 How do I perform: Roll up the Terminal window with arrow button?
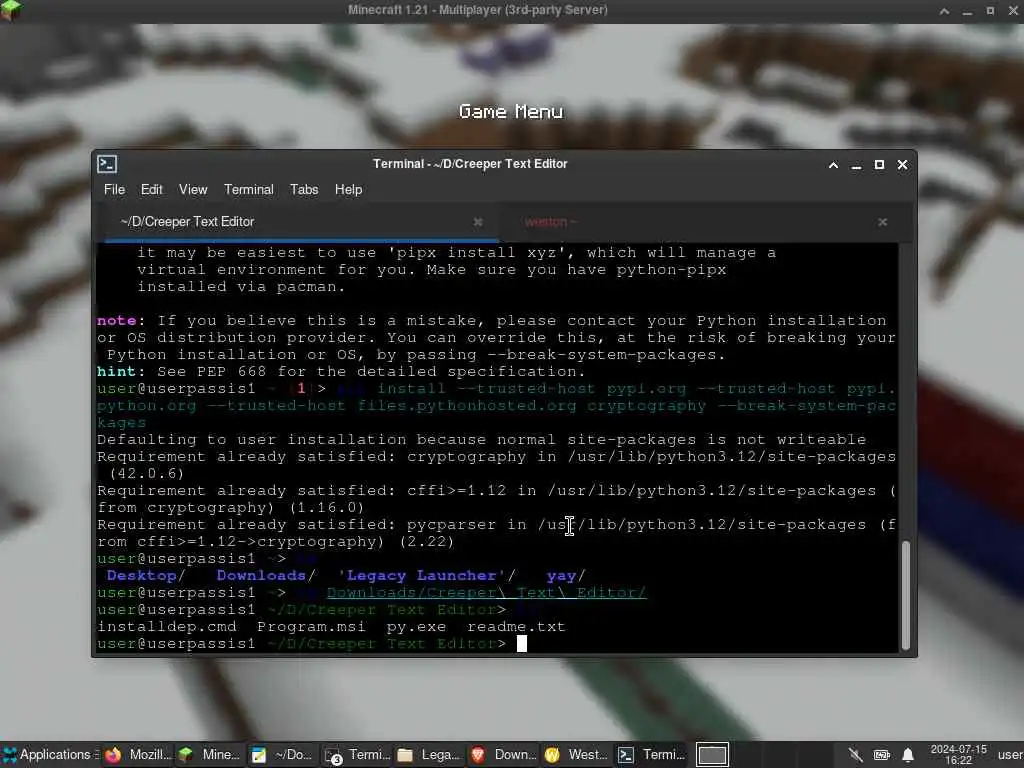click(833, 165)
